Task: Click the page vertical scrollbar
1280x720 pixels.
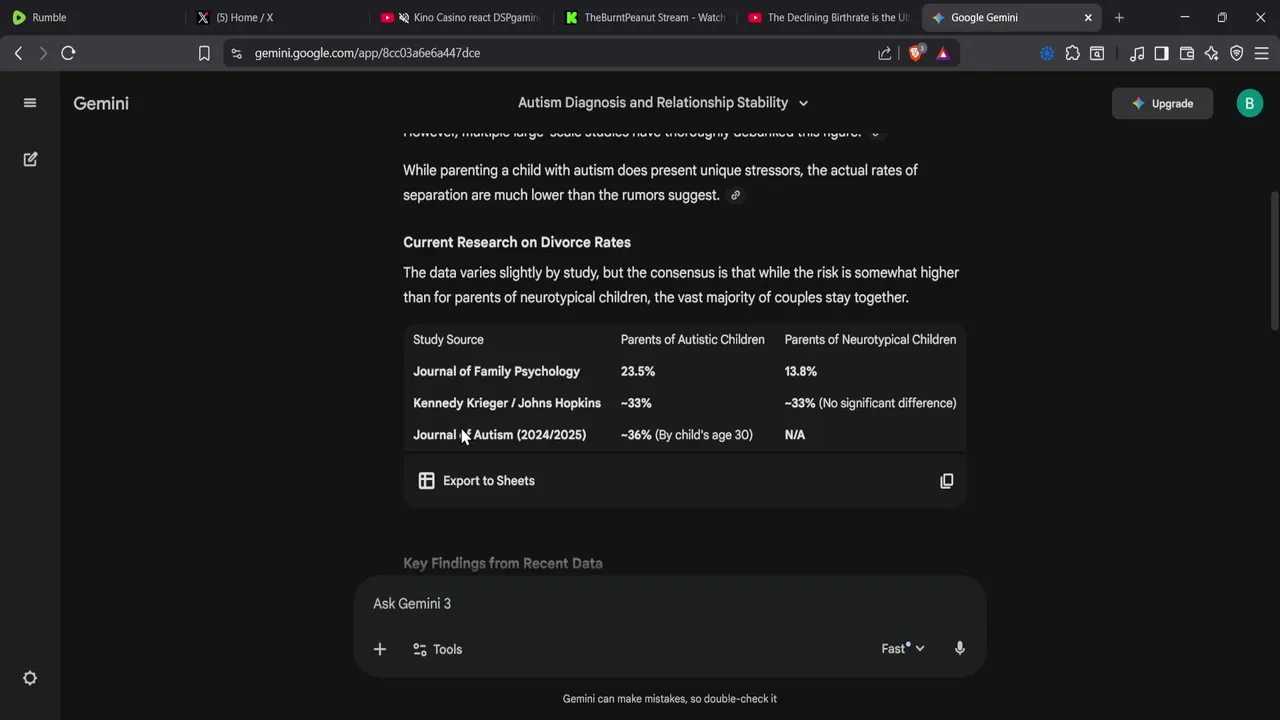Action: click(1273, 260)
